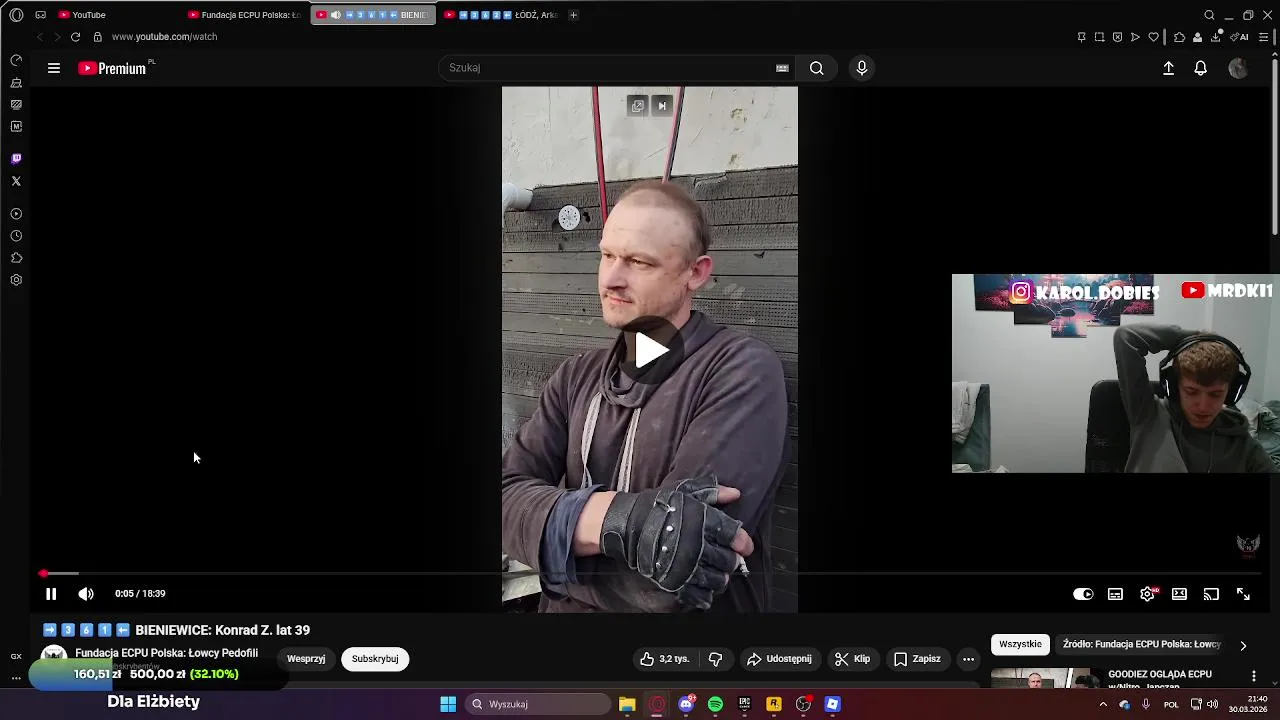Go to YouTube Premium home logo
Image resolution: width=1280 pixels, height=720 pixels.
[112, 68]
